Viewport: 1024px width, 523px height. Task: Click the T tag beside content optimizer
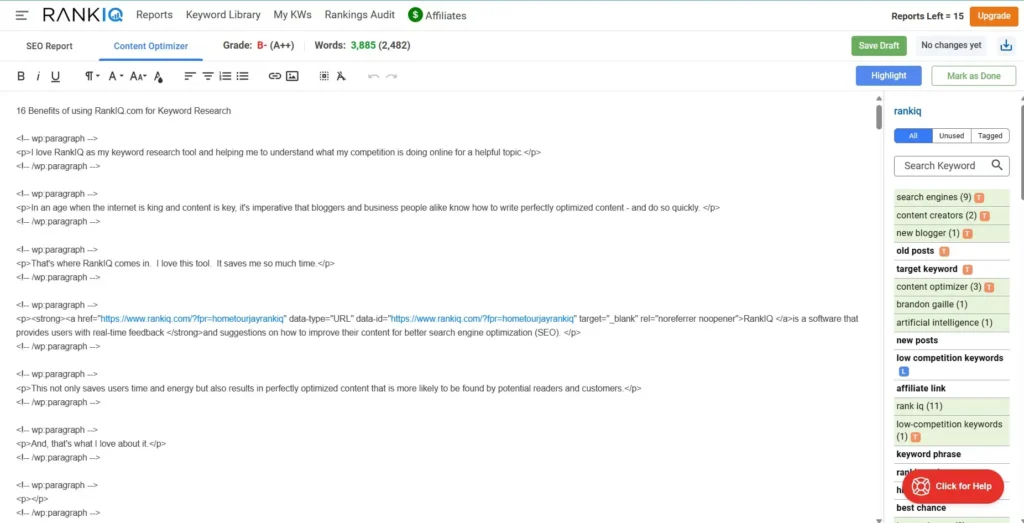coord(989,287)
